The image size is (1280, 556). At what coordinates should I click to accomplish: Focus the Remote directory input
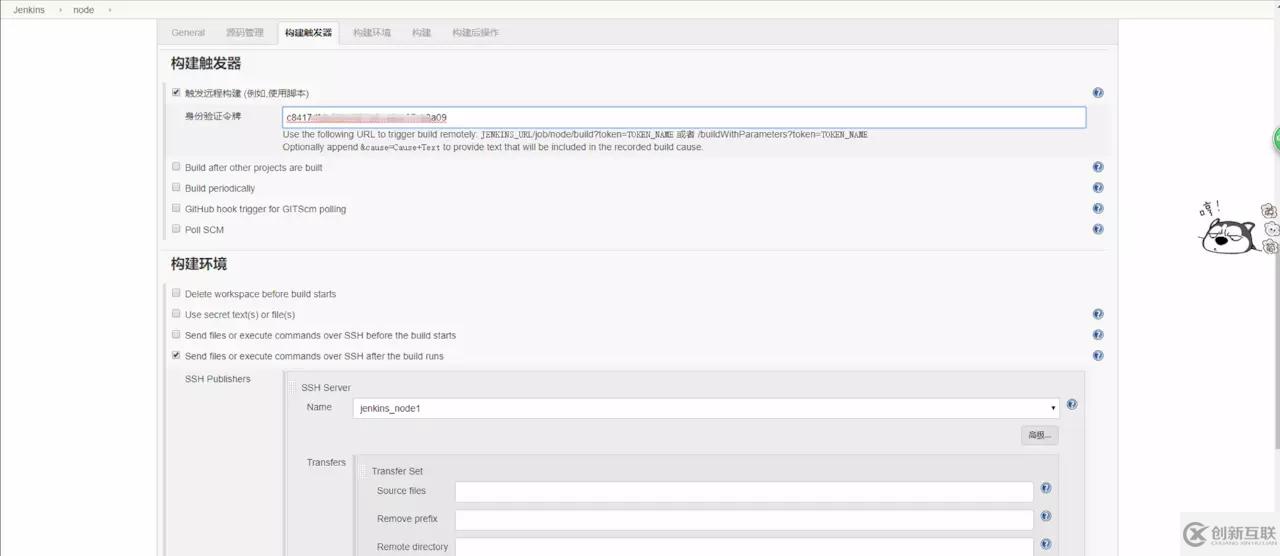click(x=744, y=547)
